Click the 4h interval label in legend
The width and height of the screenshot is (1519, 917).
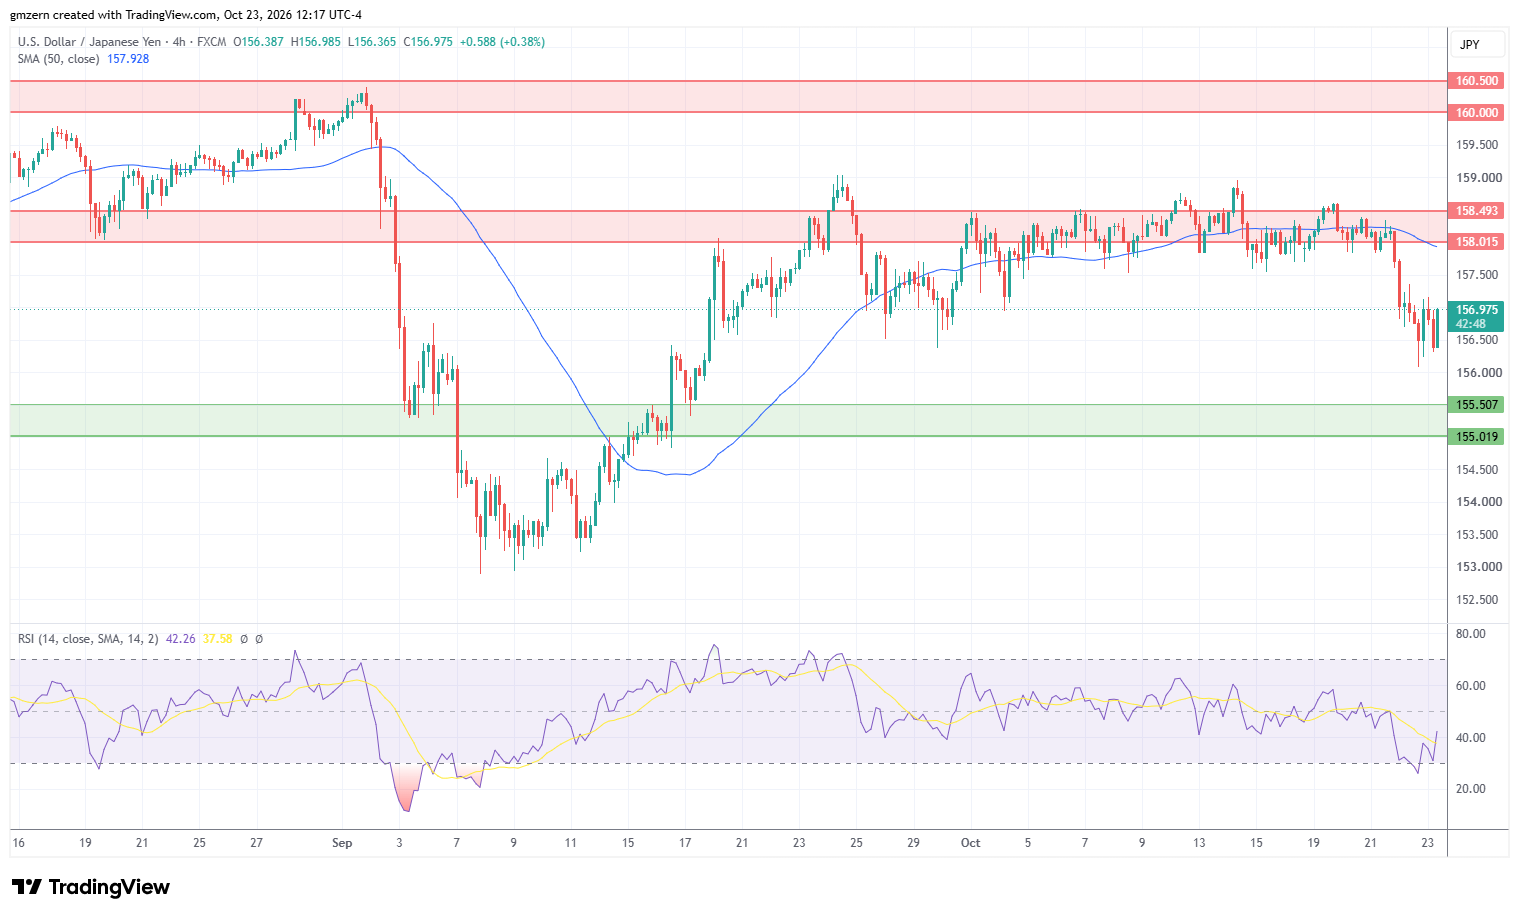click(179, 42)
